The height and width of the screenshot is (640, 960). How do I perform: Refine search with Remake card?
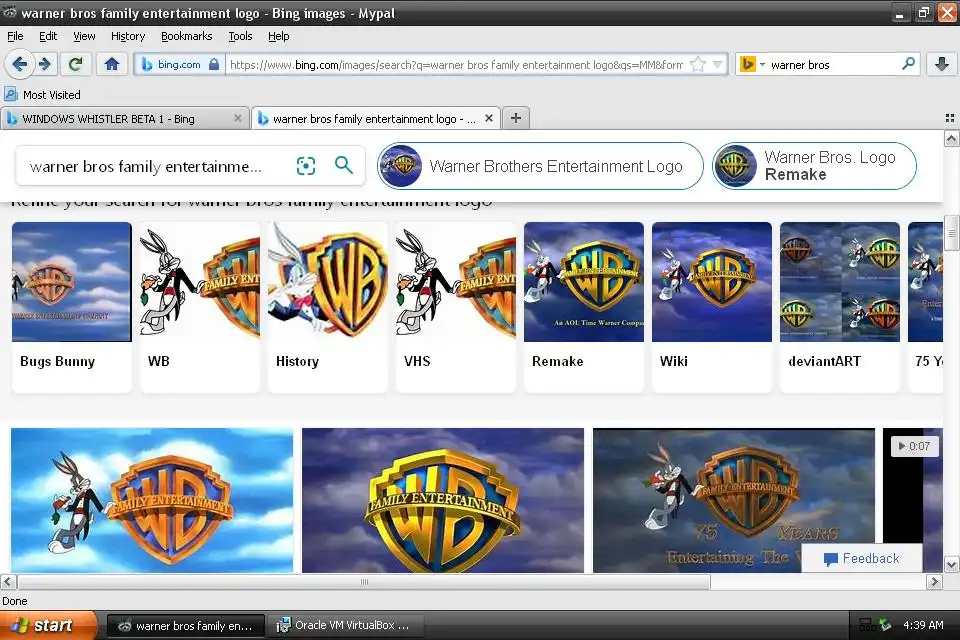click(583, 306)
